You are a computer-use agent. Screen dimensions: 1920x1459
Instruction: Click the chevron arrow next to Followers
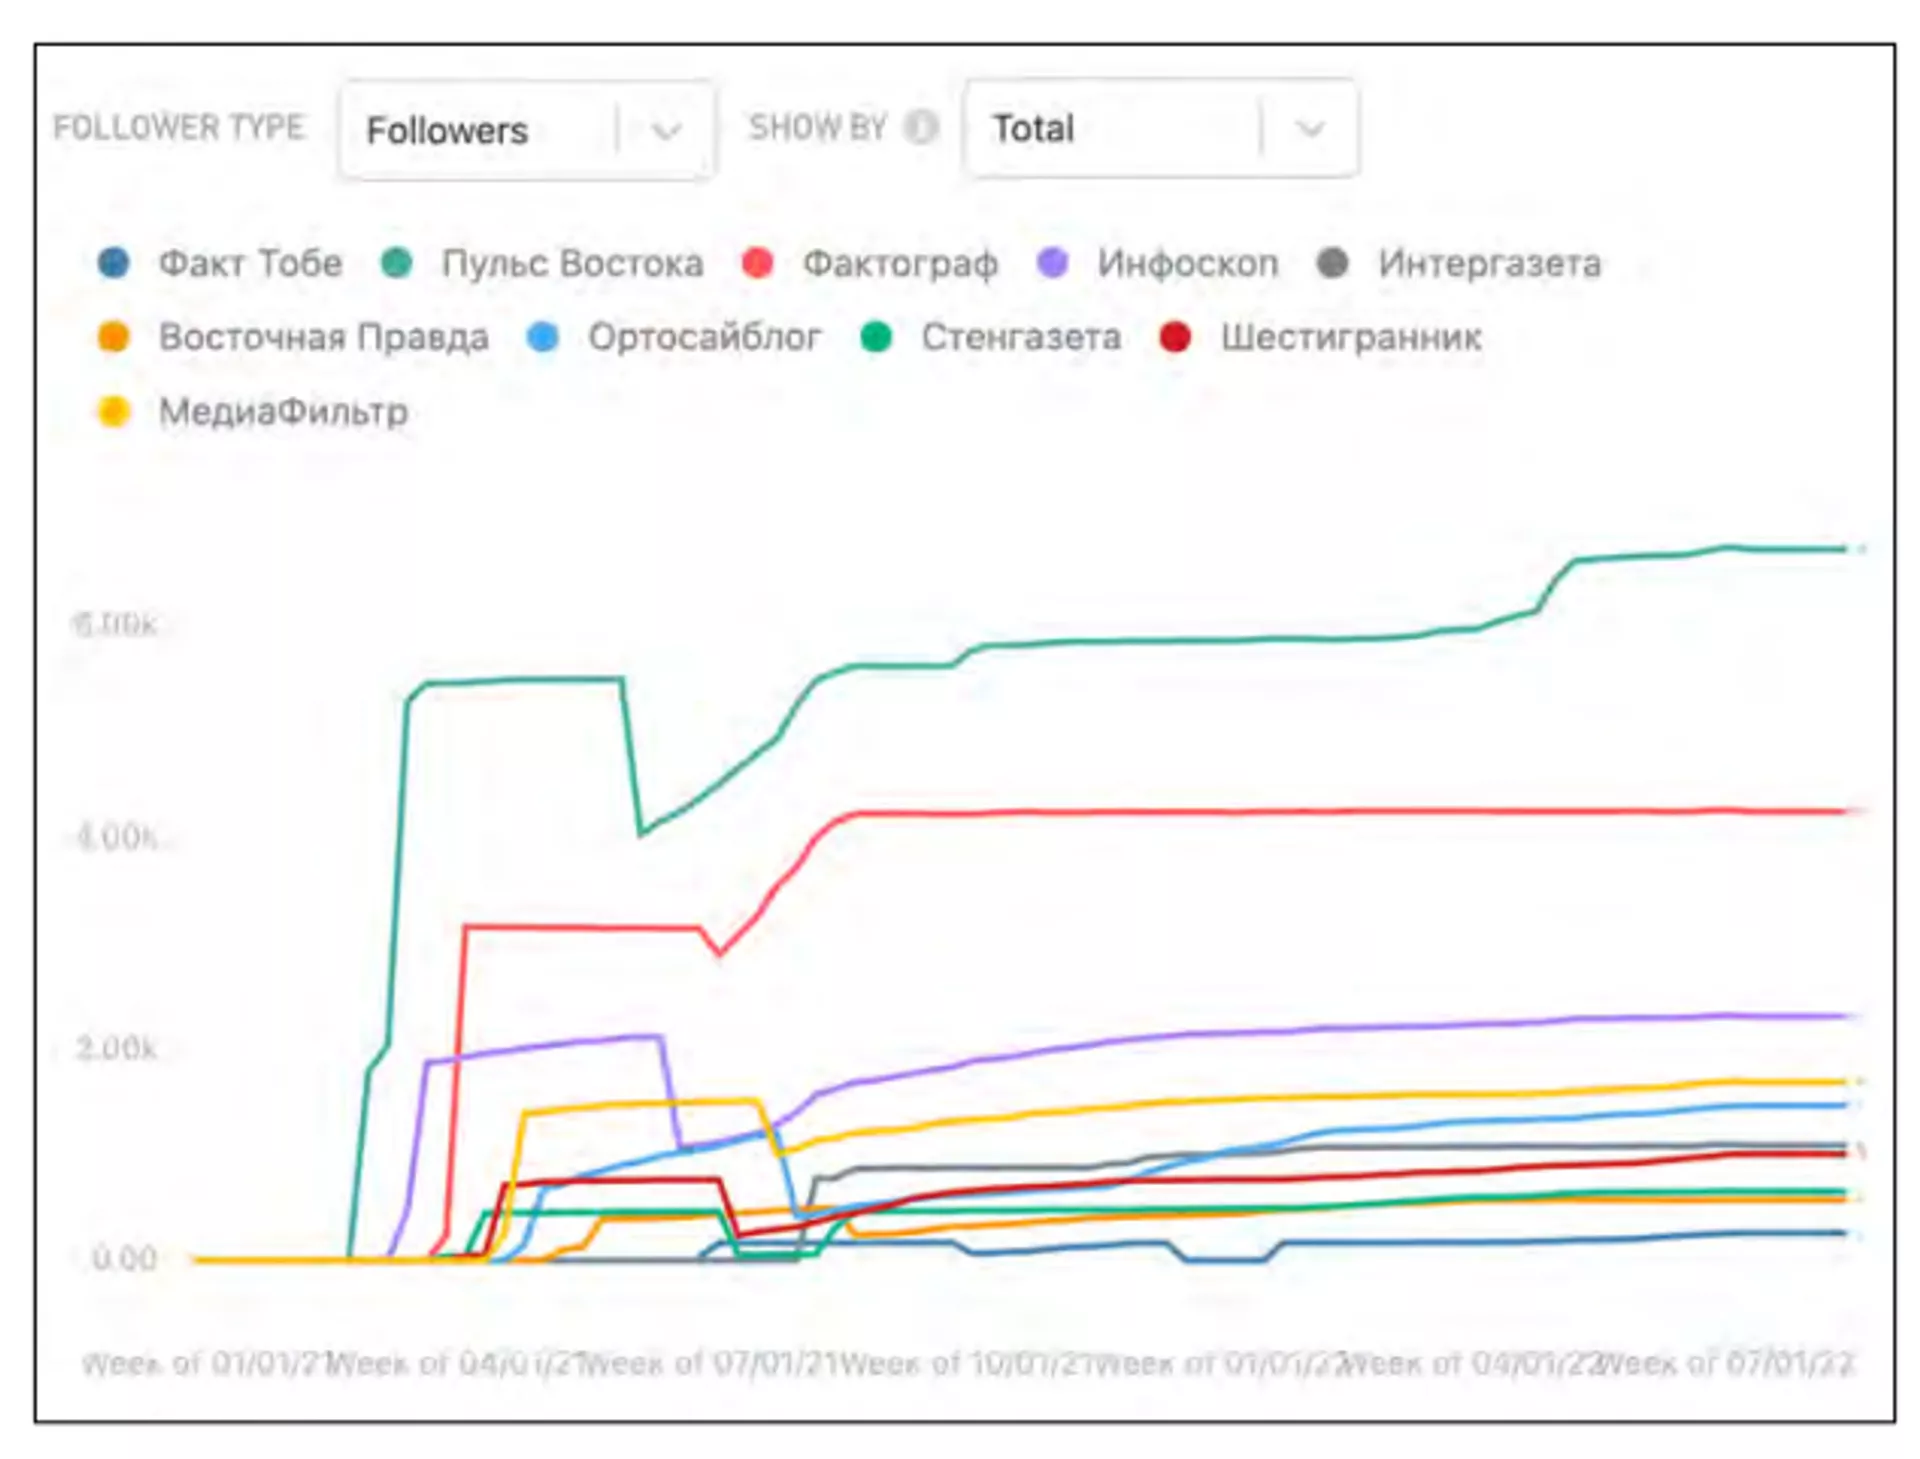tap(666, 130)
